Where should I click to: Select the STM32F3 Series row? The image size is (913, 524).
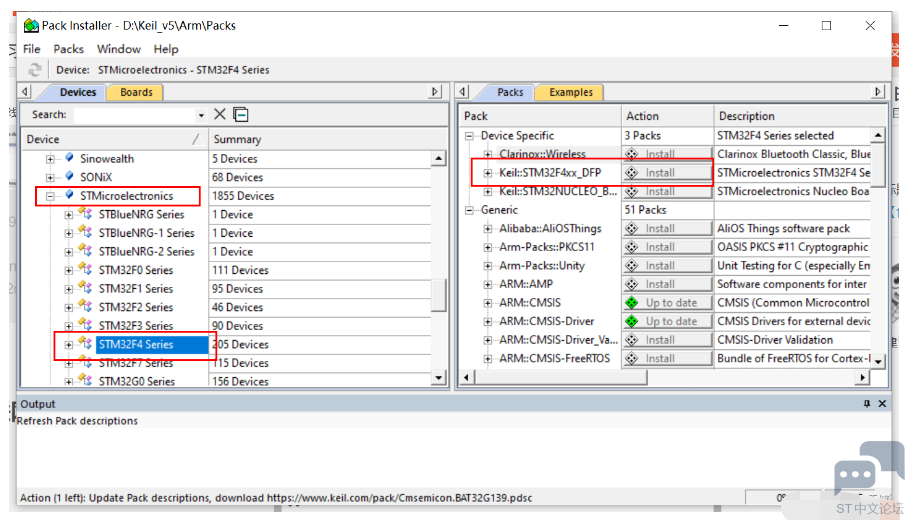coord(136,325)
